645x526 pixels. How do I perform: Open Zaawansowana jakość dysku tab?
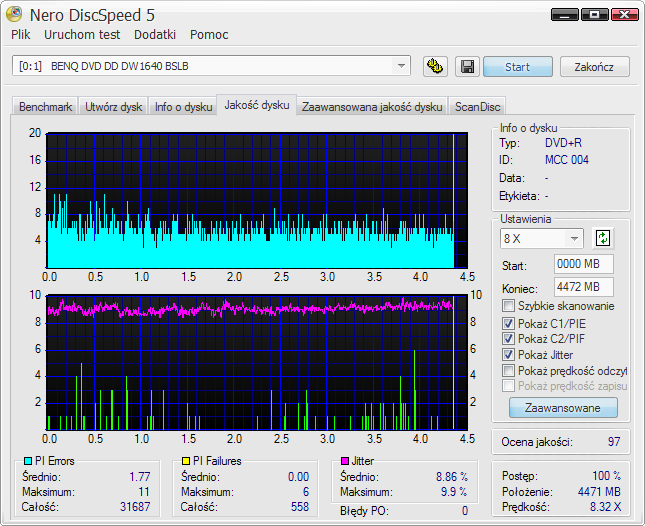coord(372,107)
